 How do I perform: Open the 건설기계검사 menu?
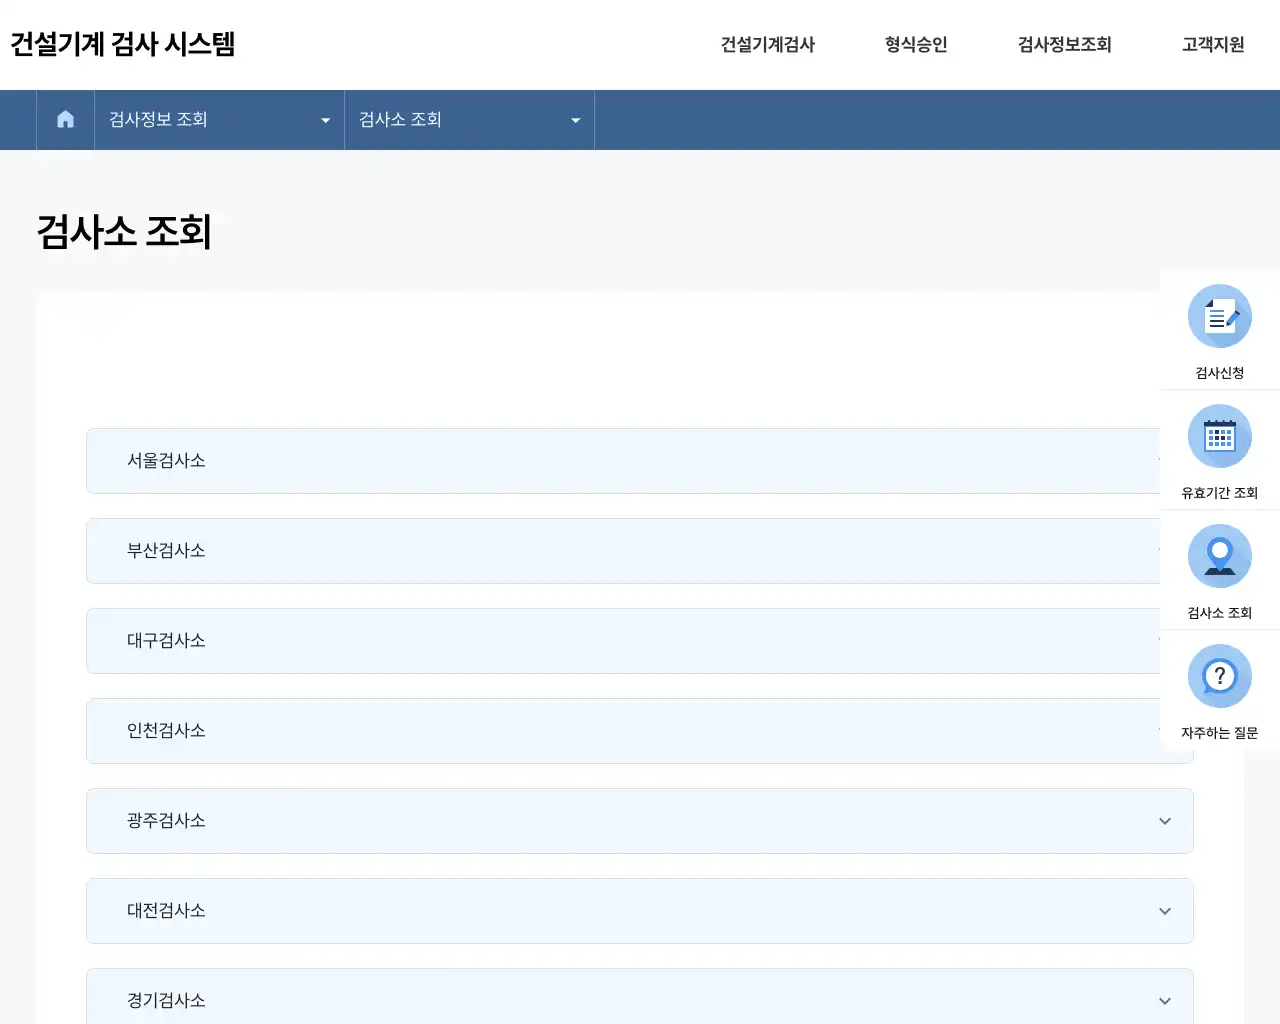pos(768,45)
